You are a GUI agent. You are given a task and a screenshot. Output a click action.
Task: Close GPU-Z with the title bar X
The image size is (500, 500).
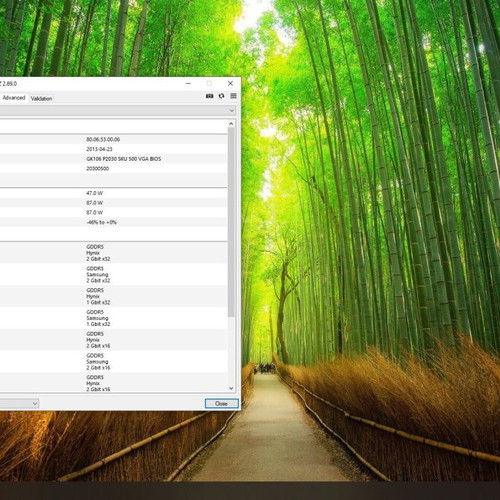click(230, 83)
